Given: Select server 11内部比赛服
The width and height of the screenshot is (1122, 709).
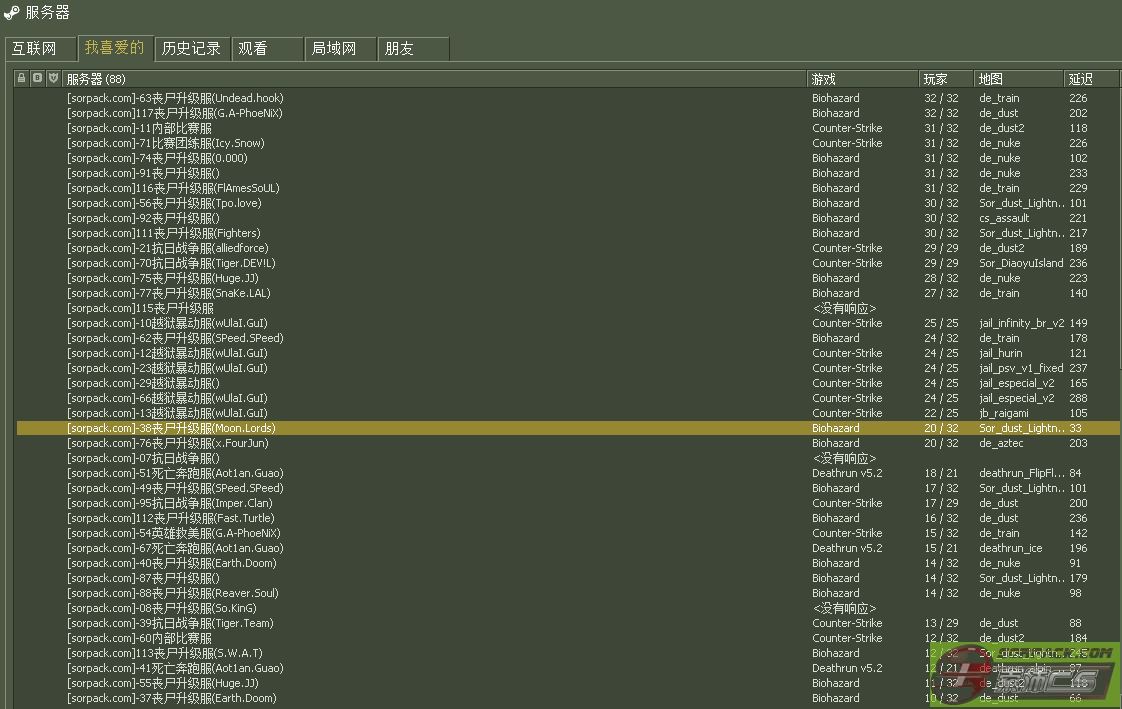Looking at the screenshot, I should point(140,128).
